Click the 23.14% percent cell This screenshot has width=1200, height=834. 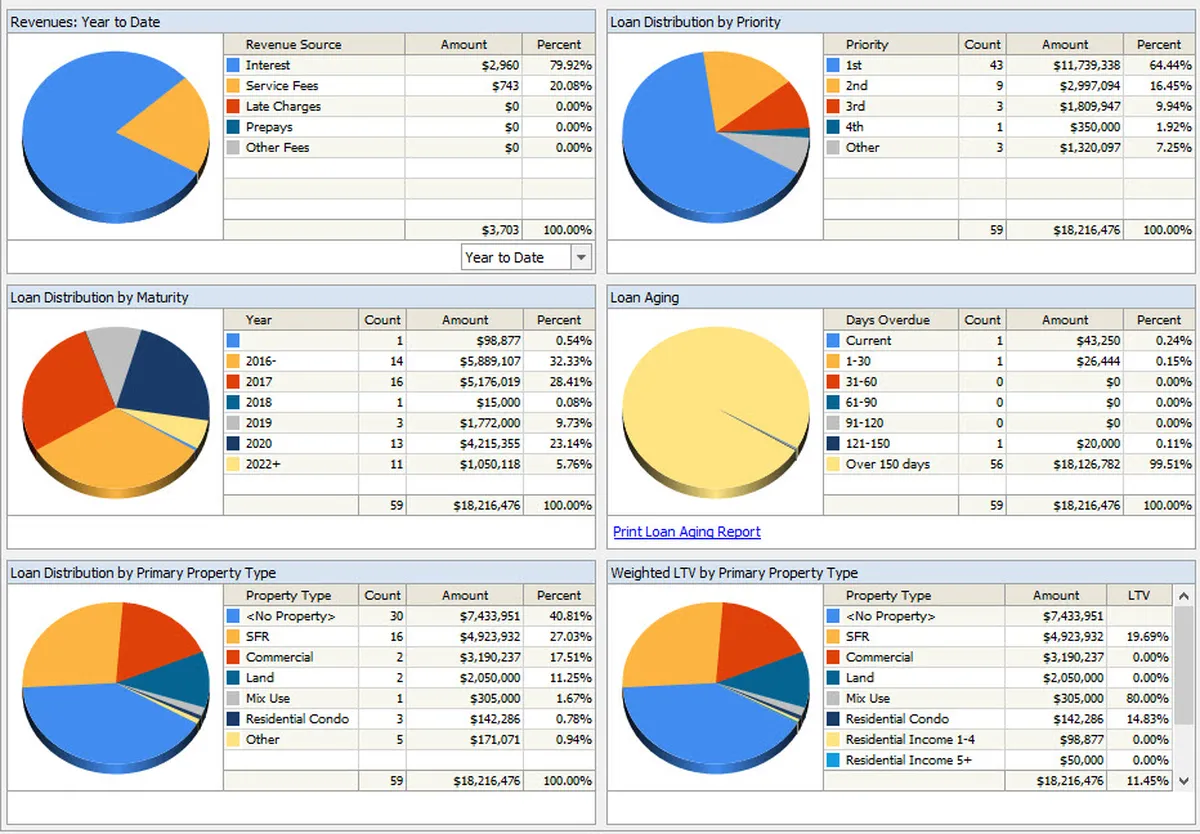(x=559, y=443)
